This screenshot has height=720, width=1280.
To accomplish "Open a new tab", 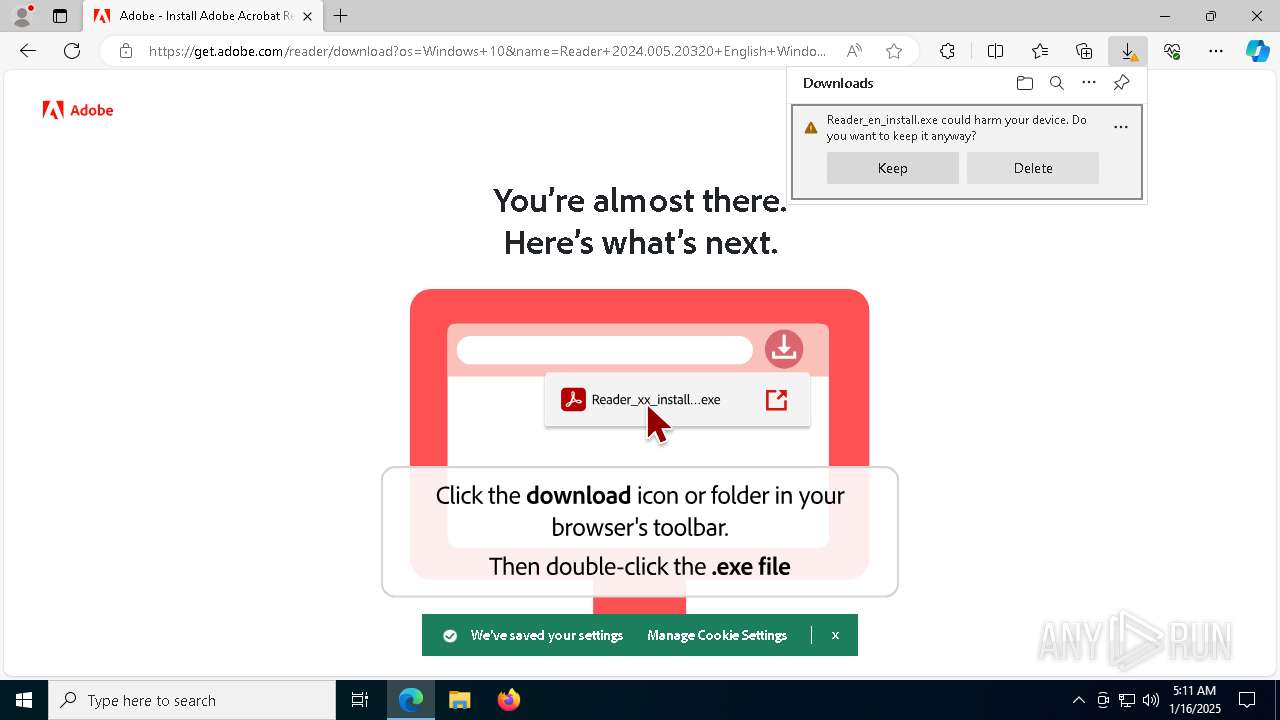I will [341, 16].
